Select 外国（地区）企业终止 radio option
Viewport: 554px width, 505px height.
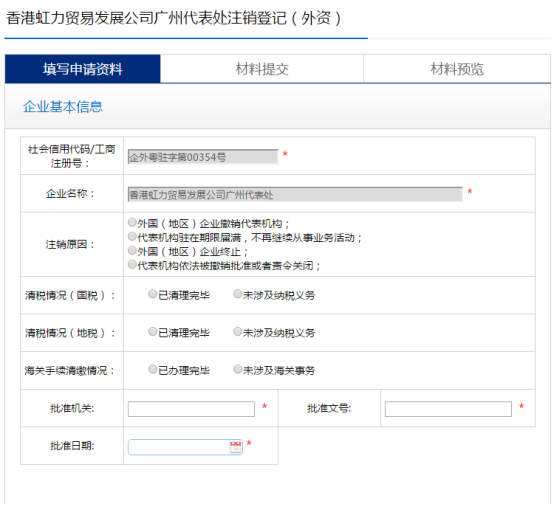(132, 251)
